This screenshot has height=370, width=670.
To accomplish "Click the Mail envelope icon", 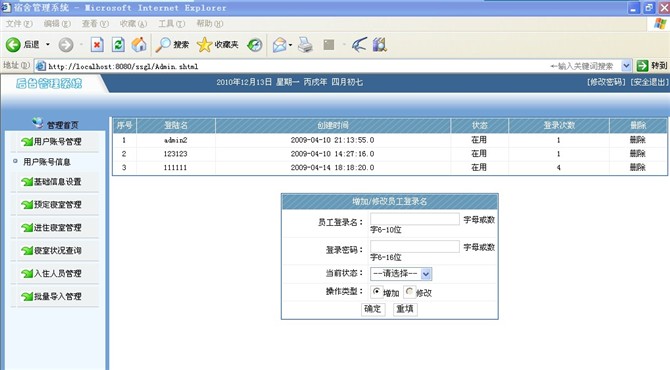I will (x=279, y=44).
